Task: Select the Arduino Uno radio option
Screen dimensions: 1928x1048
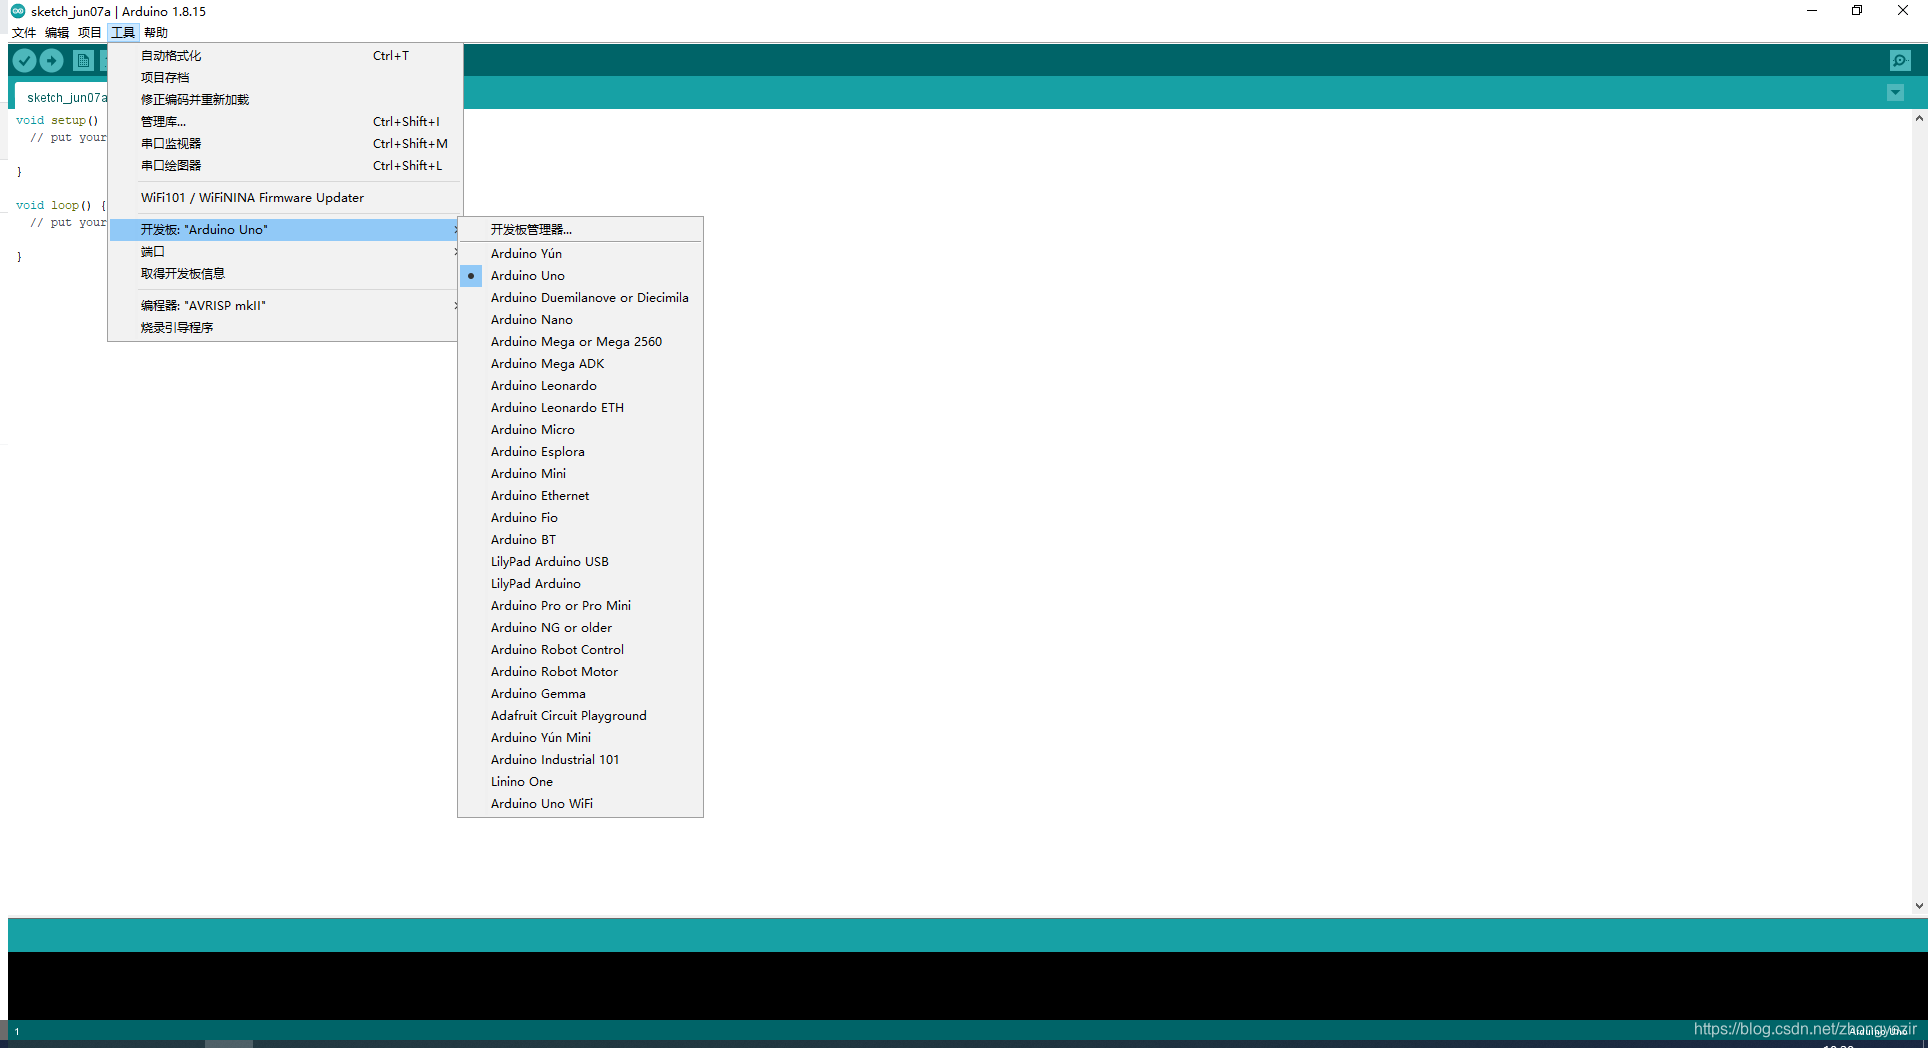Action: coord(580,275)
